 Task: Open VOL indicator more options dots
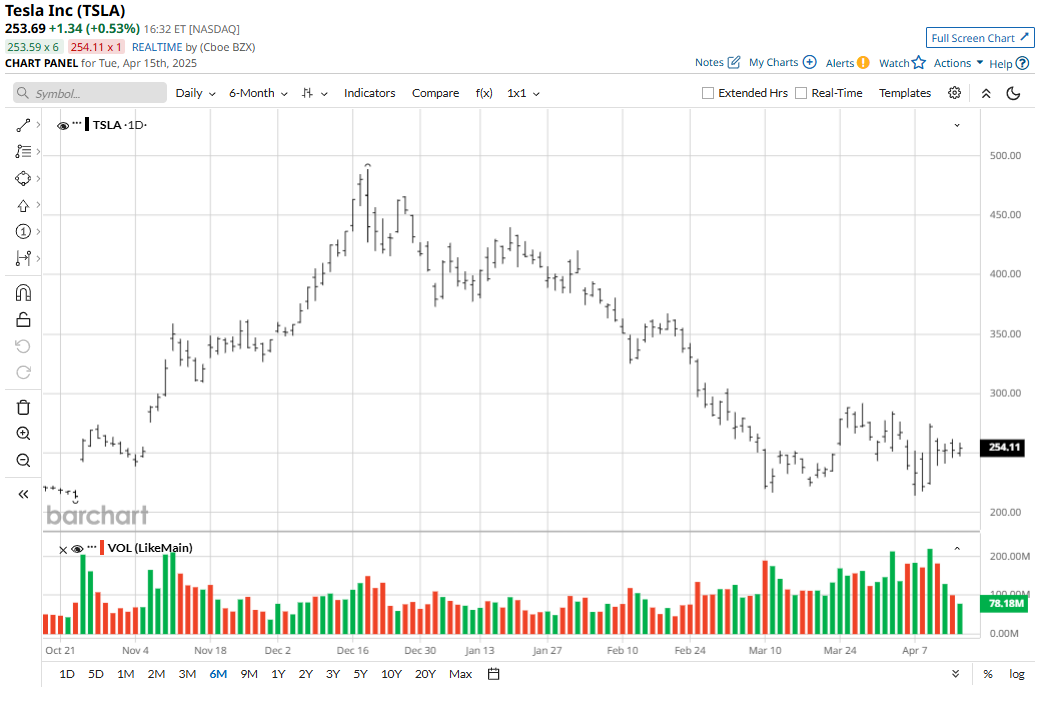tap(92, 547)
